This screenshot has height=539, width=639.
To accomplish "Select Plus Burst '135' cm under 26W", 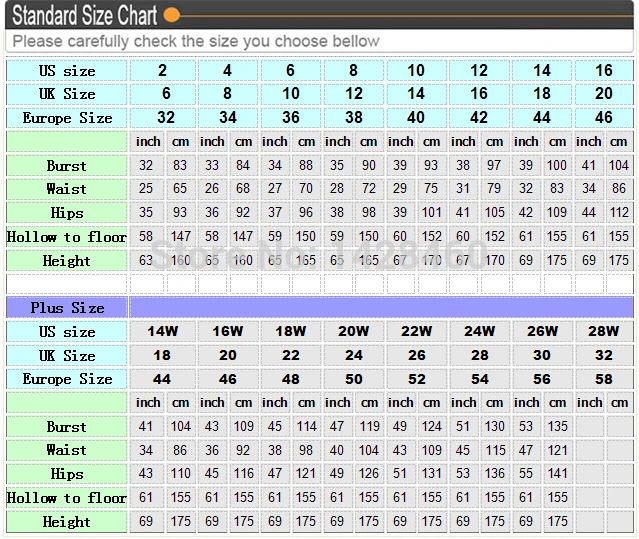I will [x=557, y=426].
